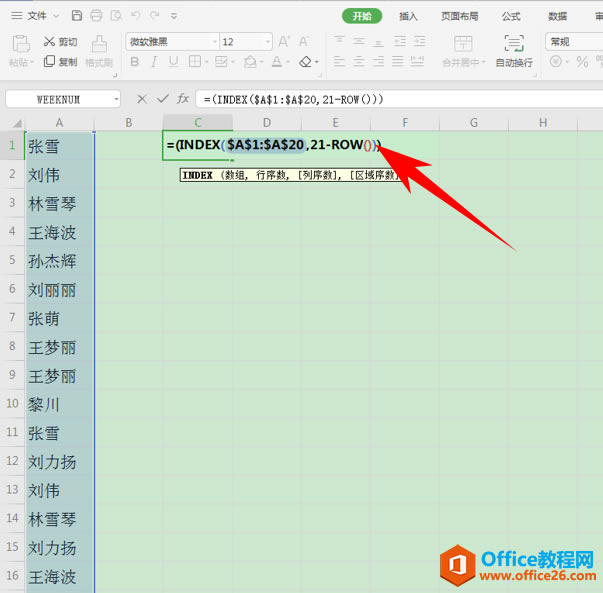Open the eraser clear dropdown arrow
Image resolution: width=603 pixels, height=593 pixels.
coord(317,62)
